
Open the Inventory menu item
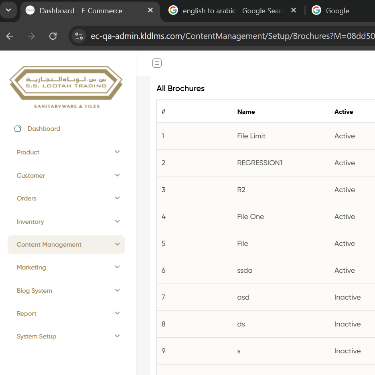30,222
